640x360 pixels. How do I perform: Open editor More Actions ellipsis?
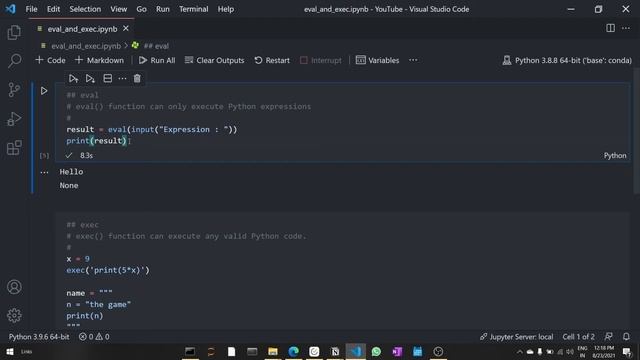[x=626, y=28]
